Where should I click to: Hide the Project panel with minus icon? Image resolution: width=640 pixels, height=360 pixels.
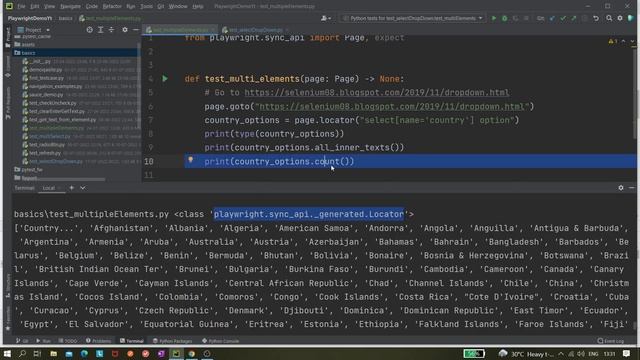point(136,30)
